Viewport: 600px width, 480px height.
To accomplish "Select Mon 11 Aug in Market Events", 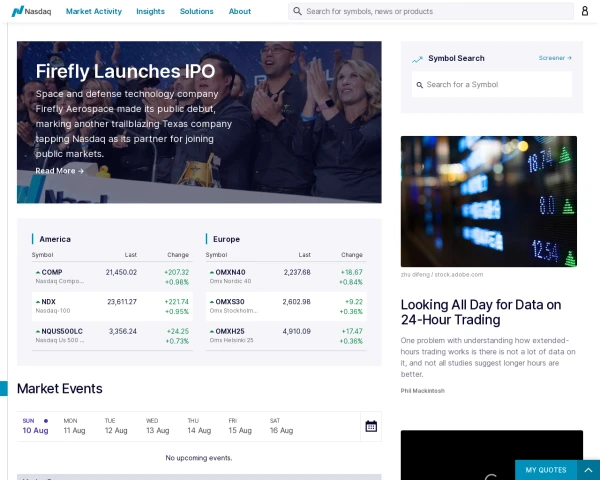I will tap(74, 426).
